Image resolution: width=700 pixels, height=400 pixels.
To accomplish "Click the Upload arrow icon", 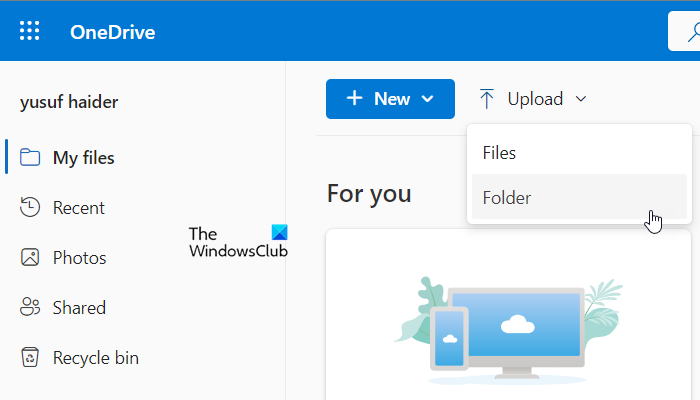I will pyautogui.click(x=487, y=99).
